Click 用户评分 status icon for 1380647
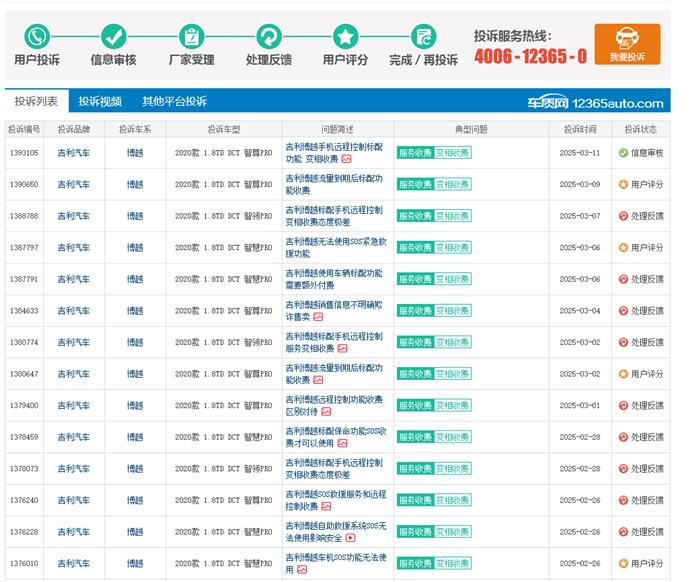The height and width of the screenshot is (582, 700). pos(623,374)
